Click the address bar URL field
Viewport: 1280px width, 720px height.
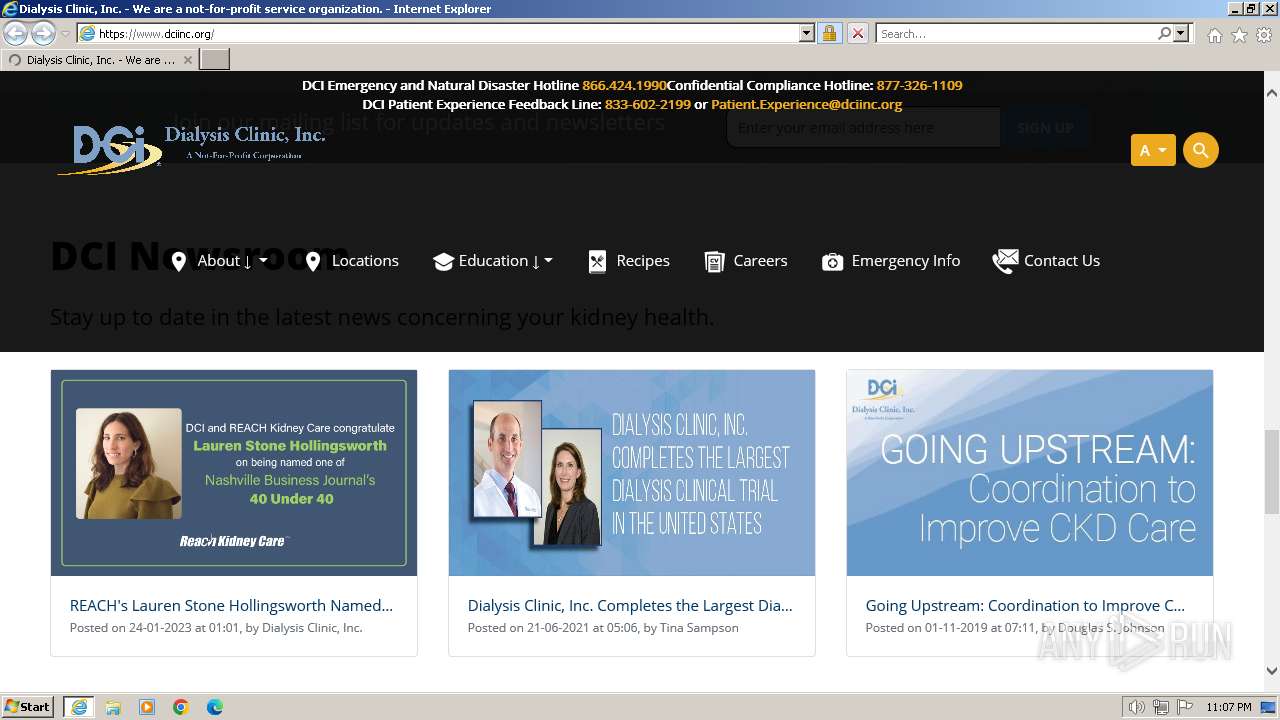[447, 34]
